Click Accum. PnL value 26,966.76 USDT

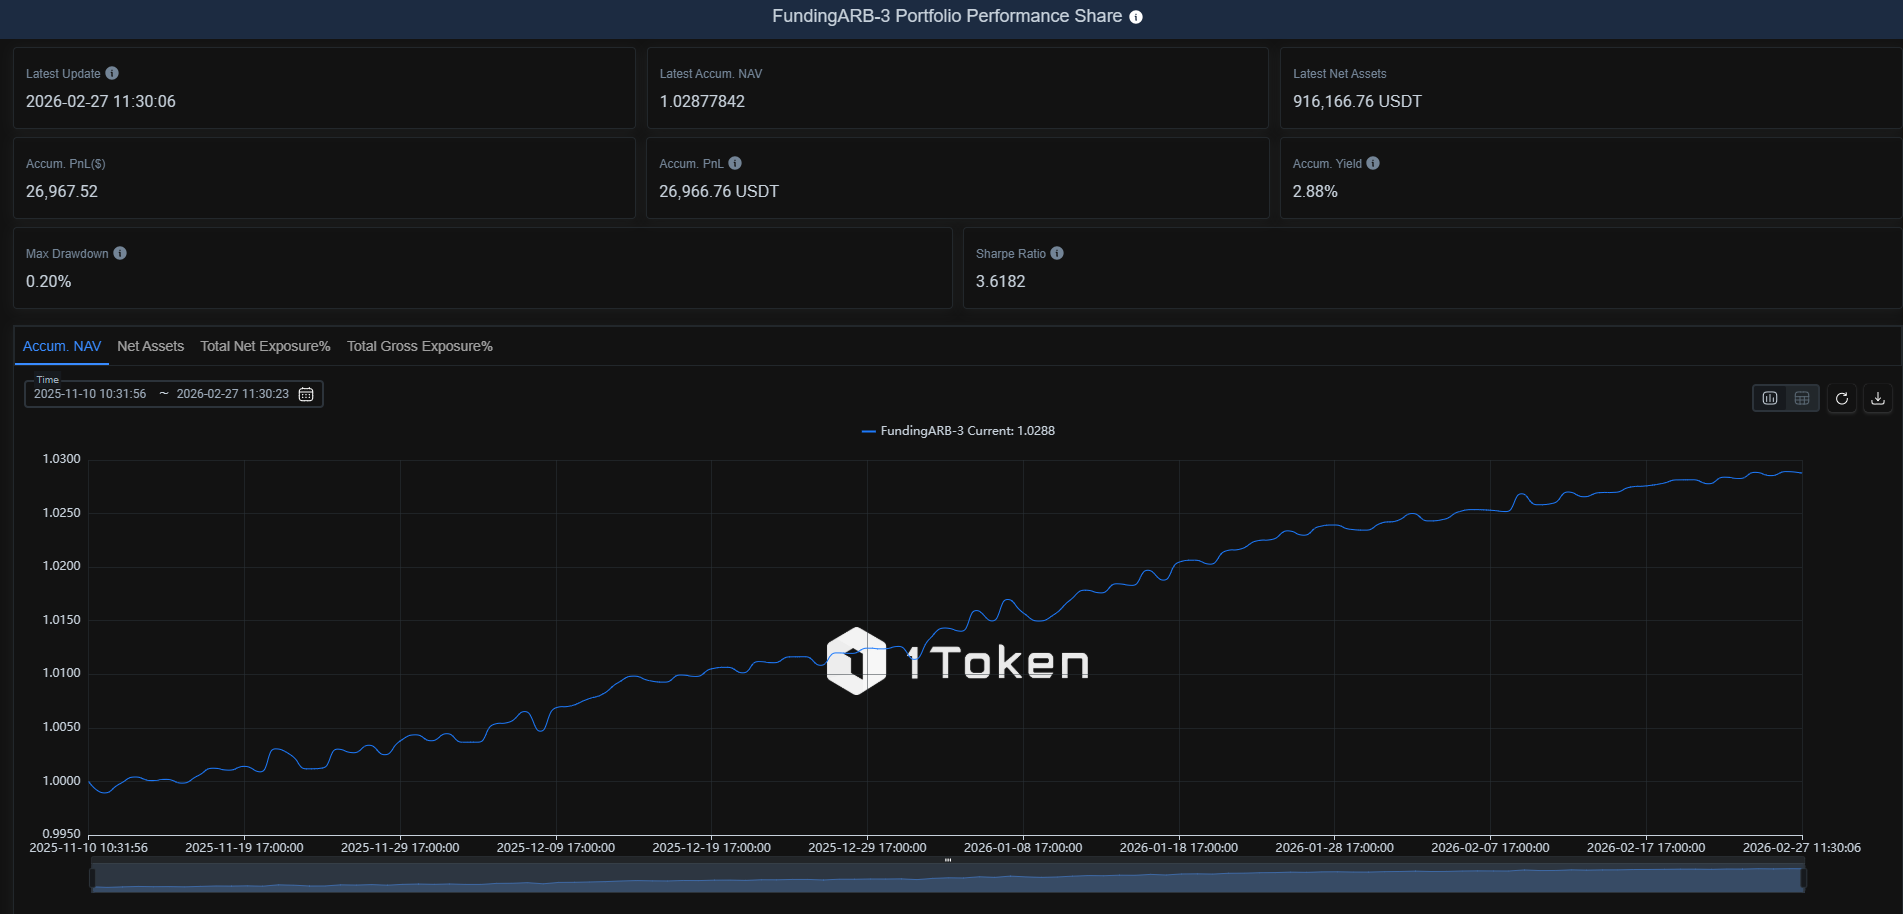click(x=719, y=191)
